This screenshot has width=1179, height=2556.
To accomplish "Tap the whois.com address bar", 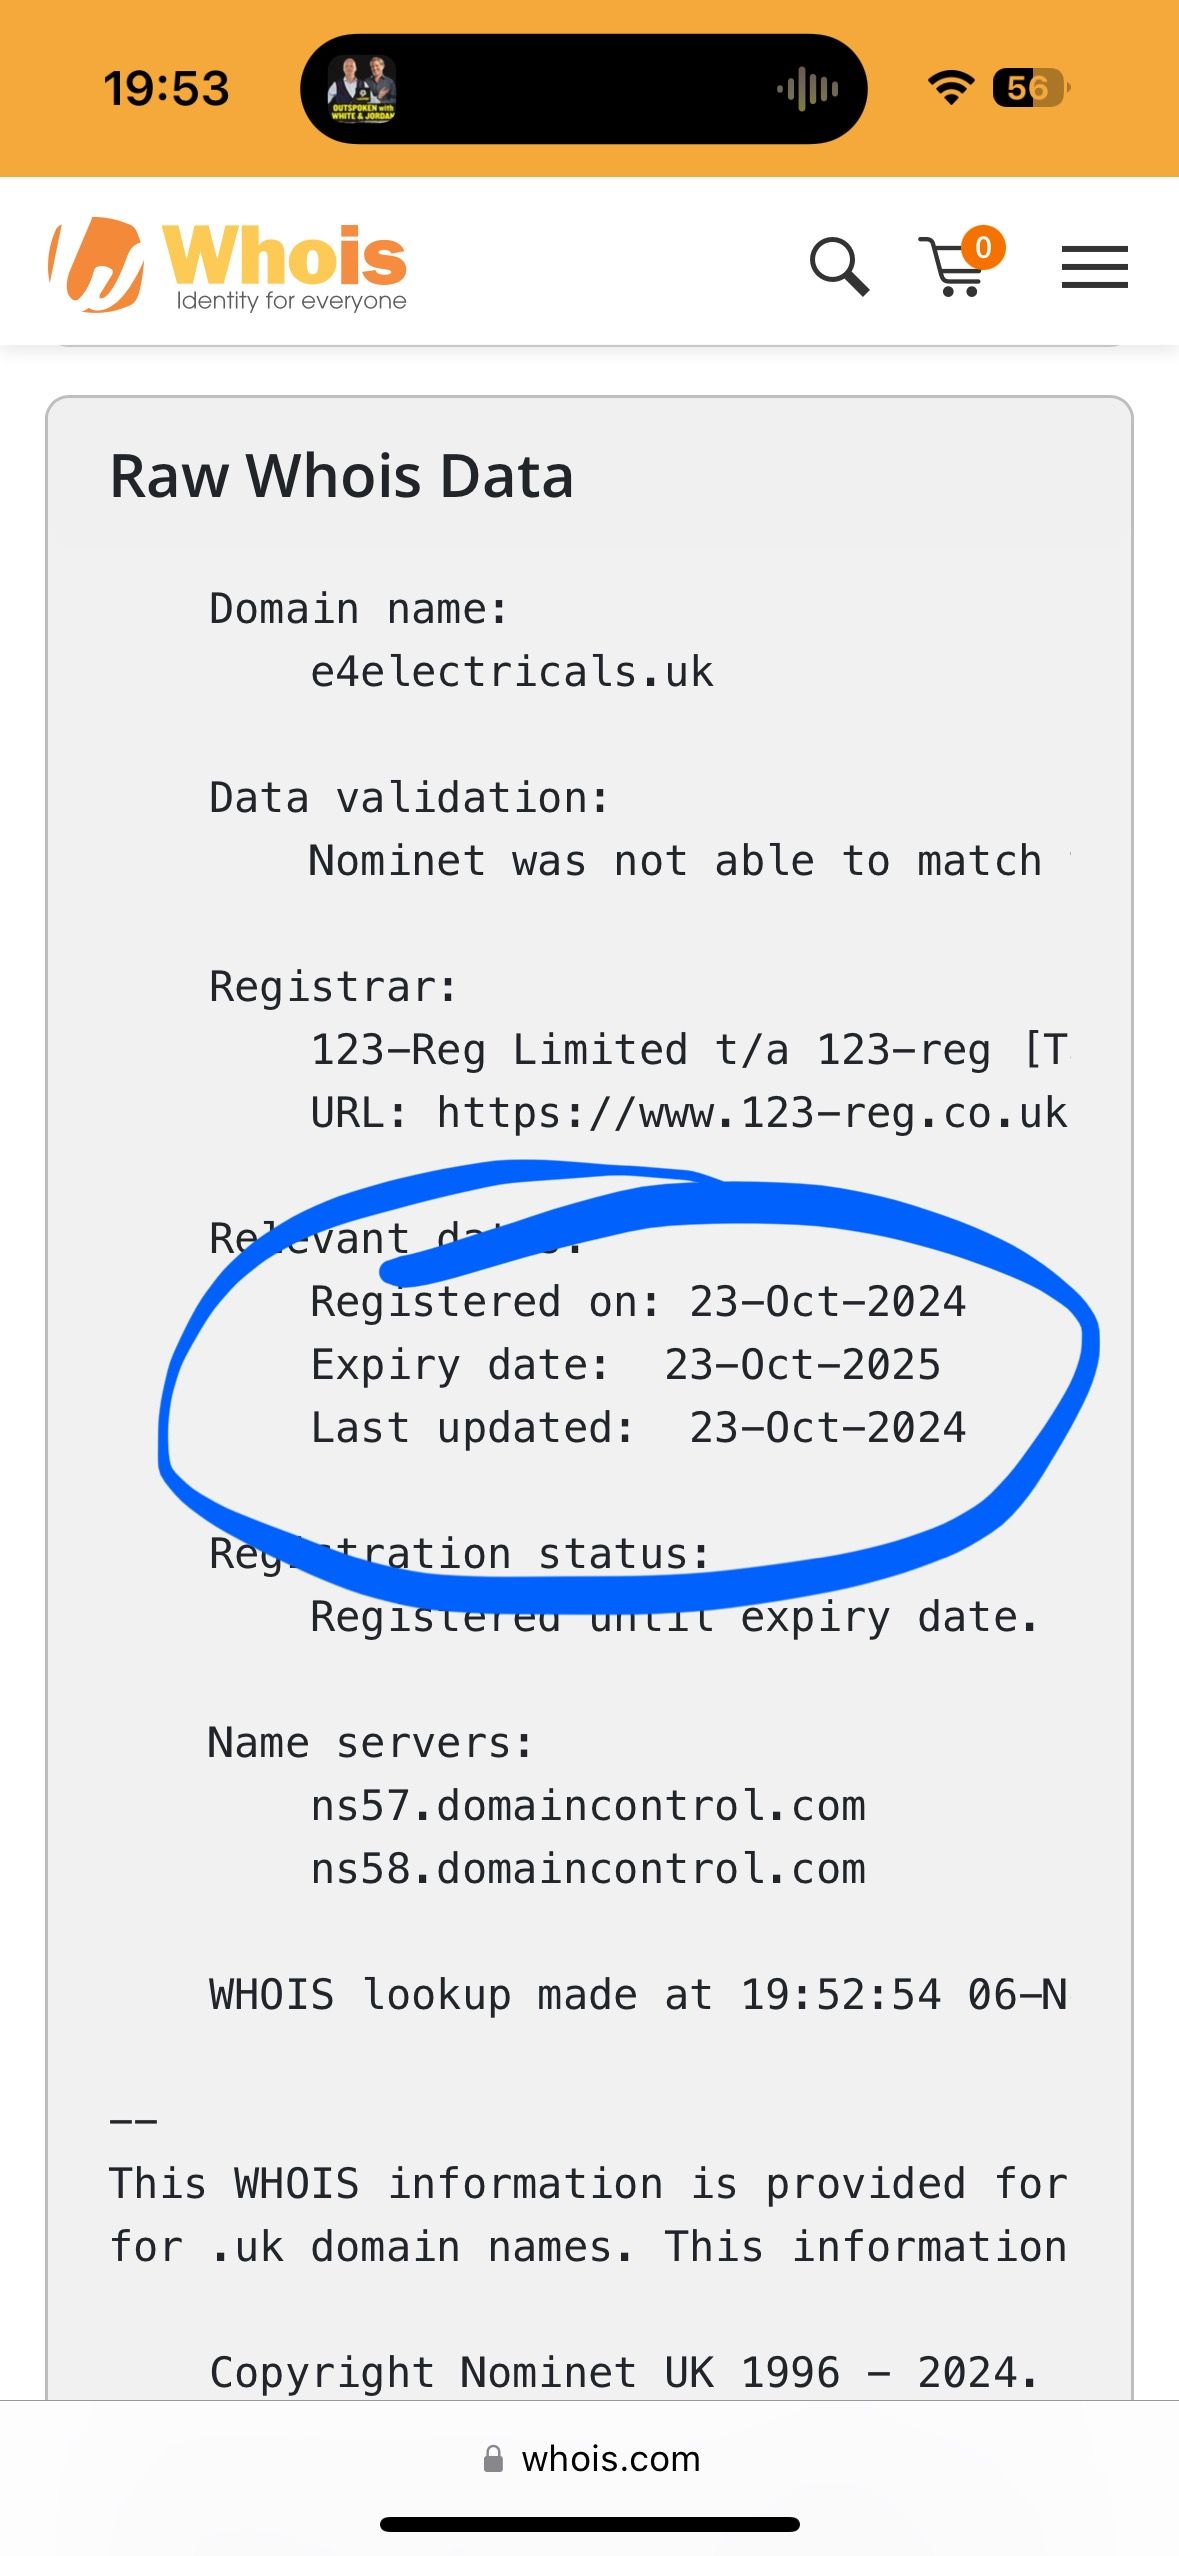I will coord(610,2458).
